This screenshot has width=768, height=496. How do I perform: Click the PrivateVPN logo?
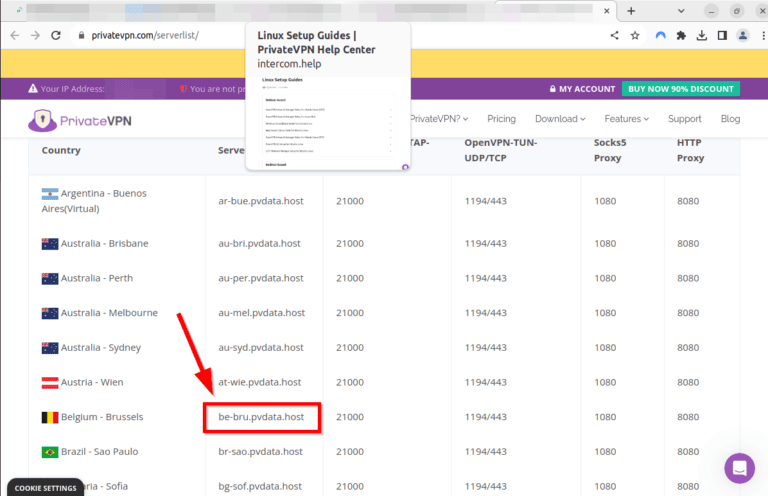pyautogui.click(x=80, y=120)
